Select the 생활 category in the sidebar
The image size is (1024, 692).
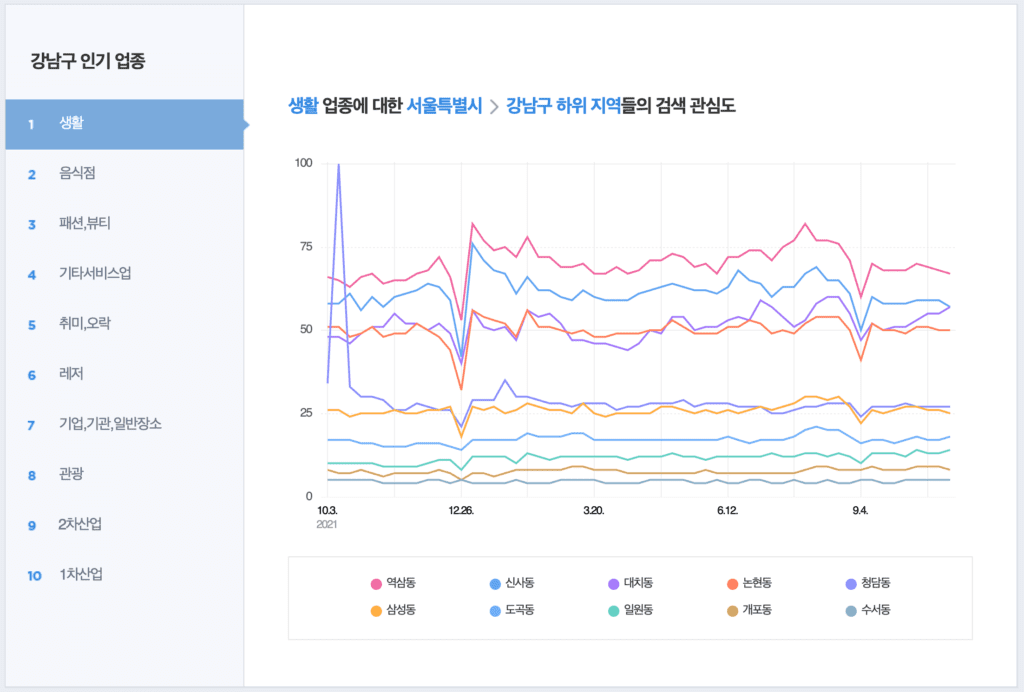124,124
